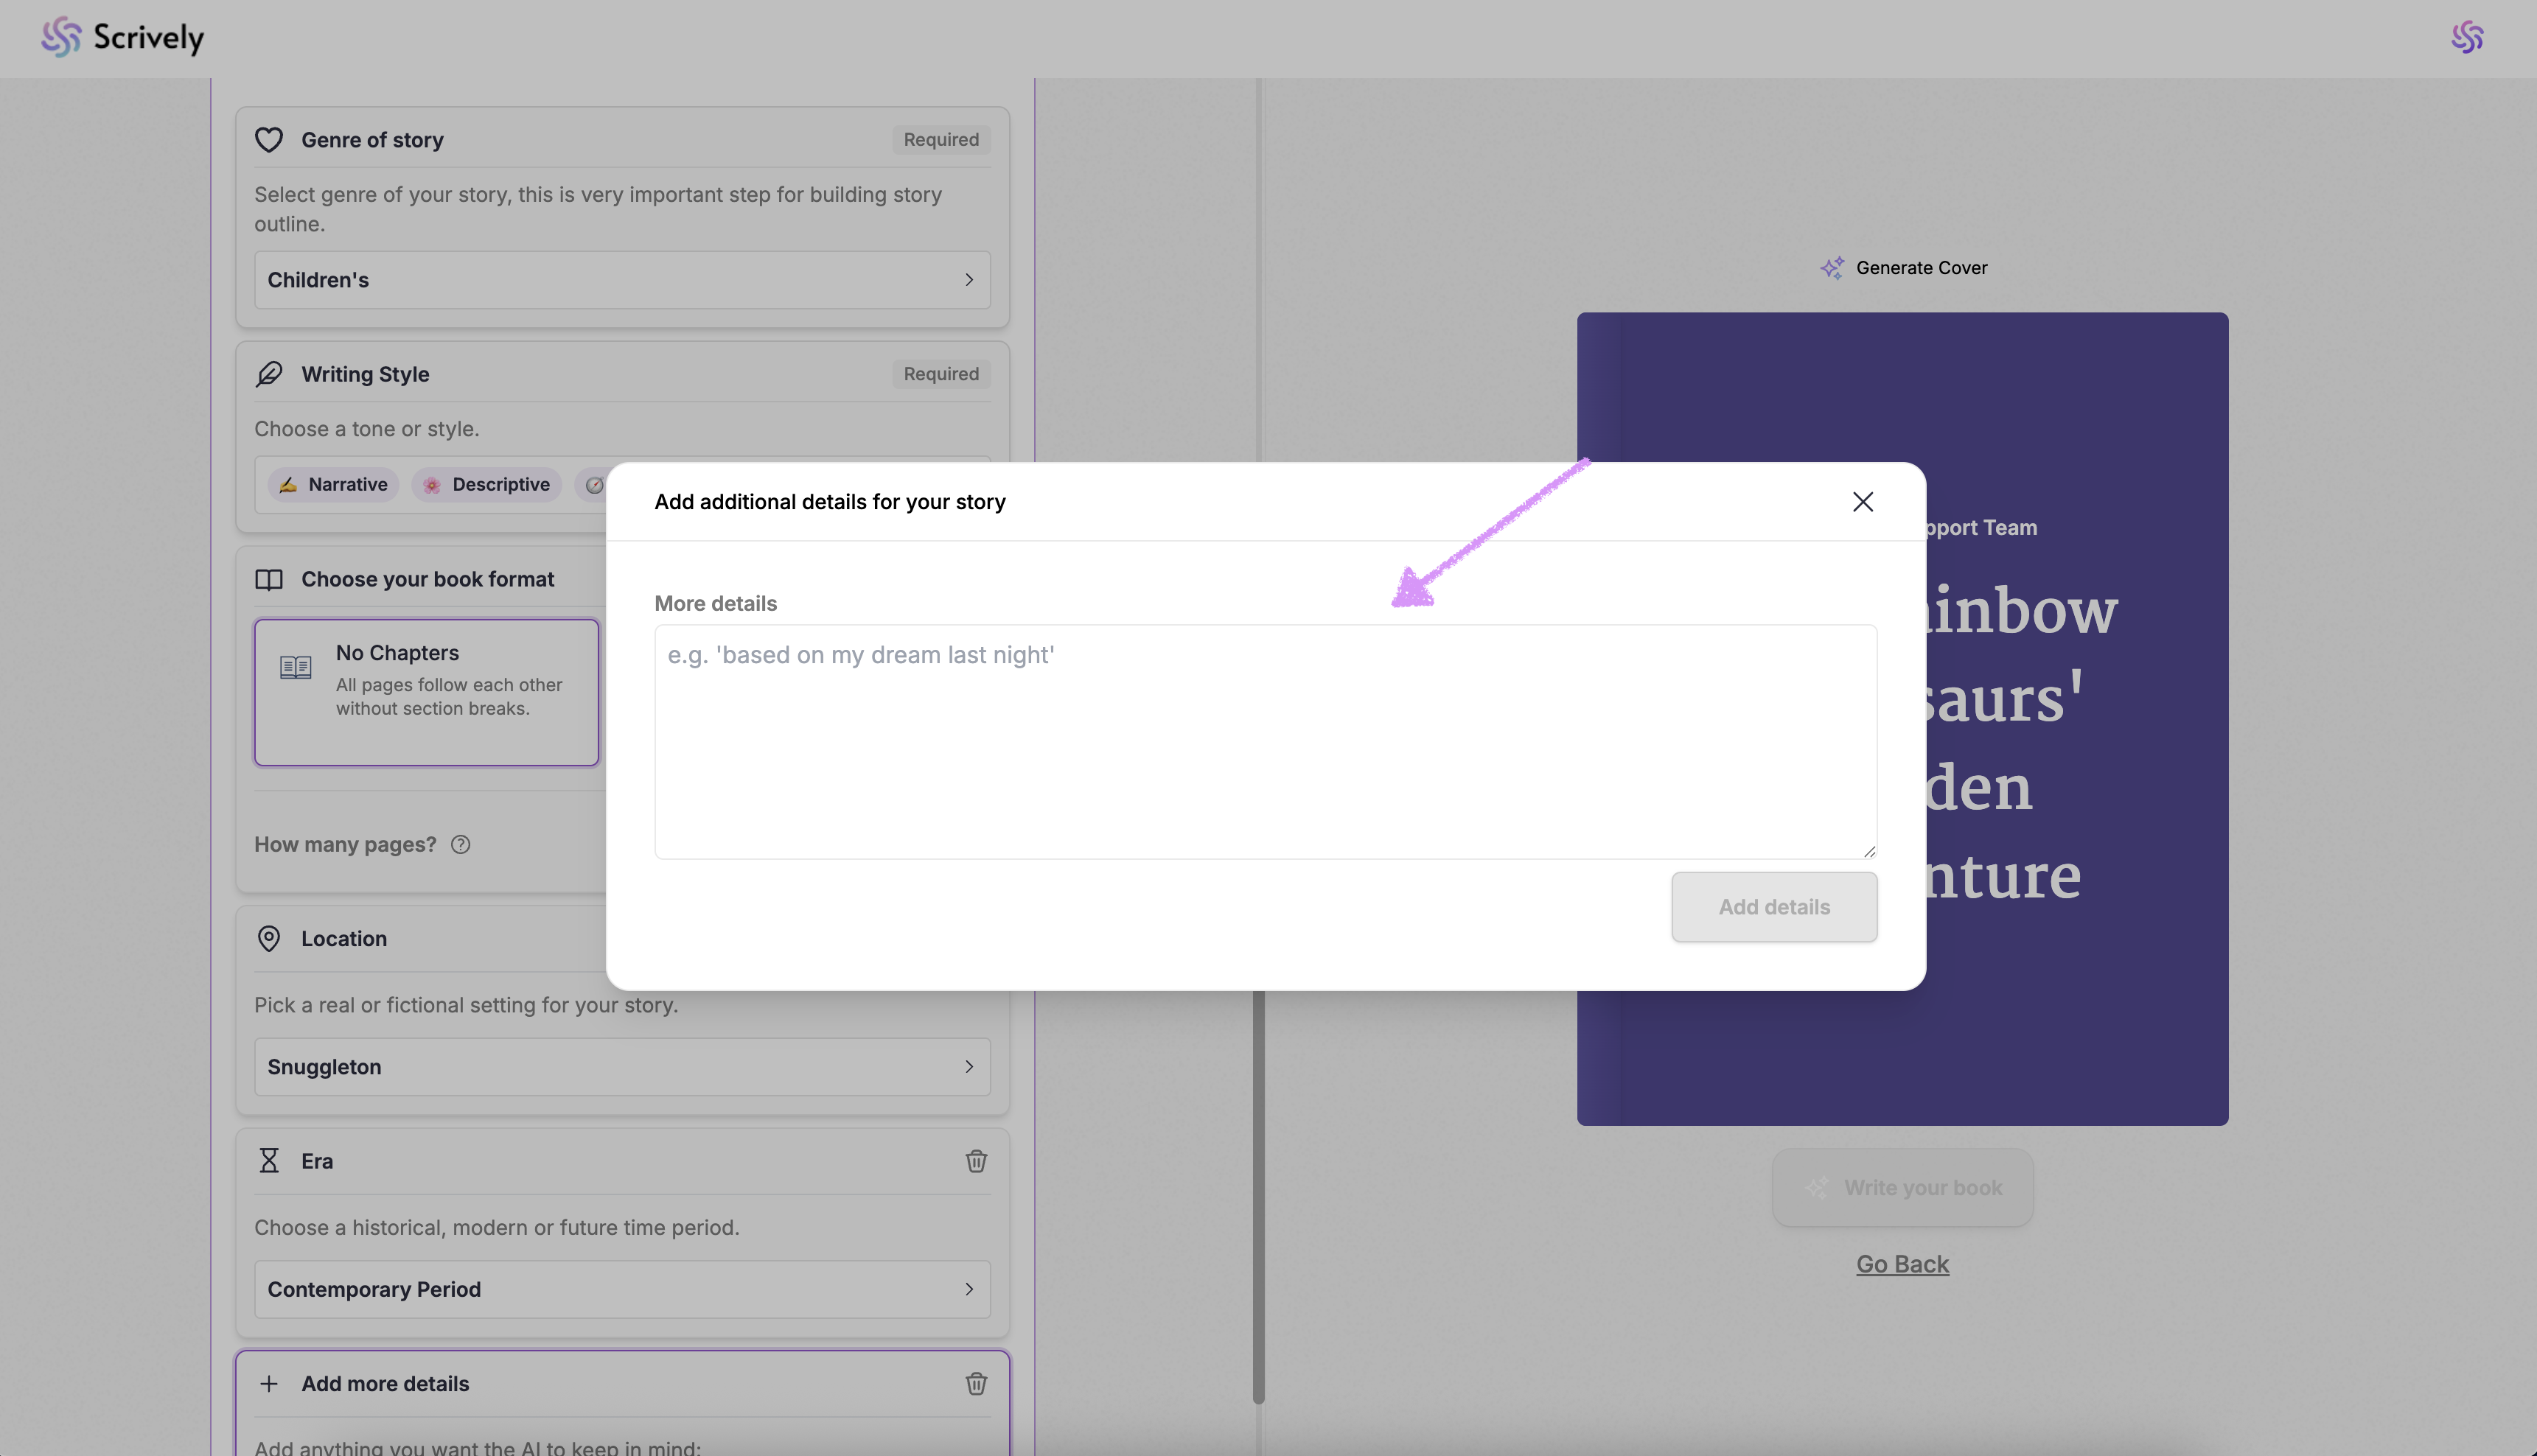Image resolution: width=2537 pixels, height=1456 pixels.
Task: Click the plus icon beside Add more details
Action: click(269, 1384)
